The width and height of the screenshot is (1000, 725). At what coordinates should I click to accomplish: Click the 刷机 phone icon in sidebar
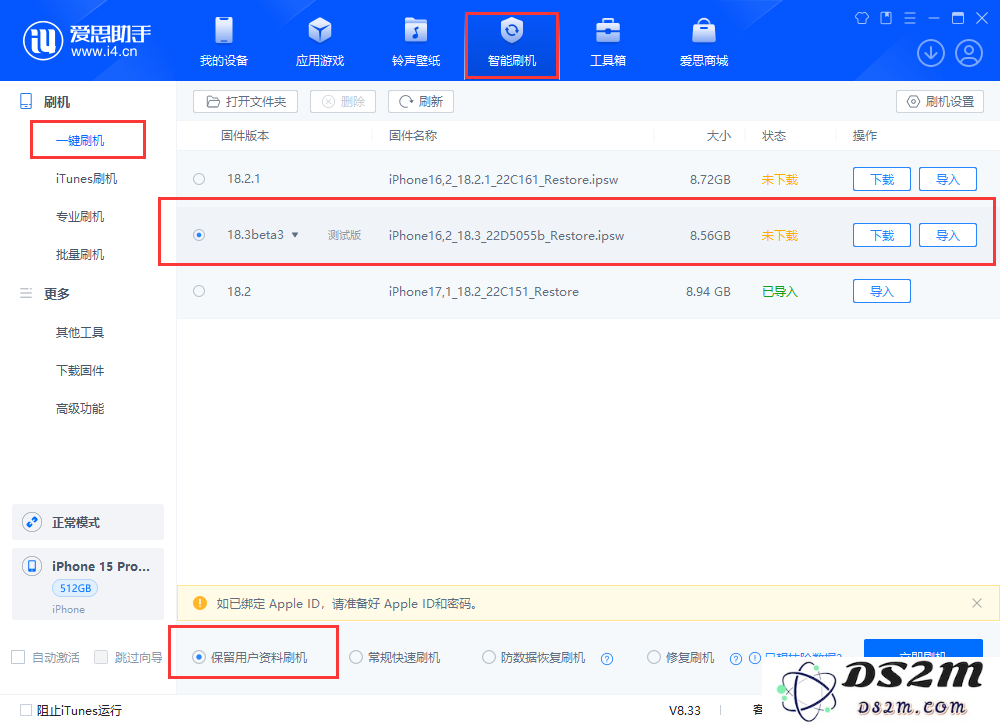tap(26, 101)
